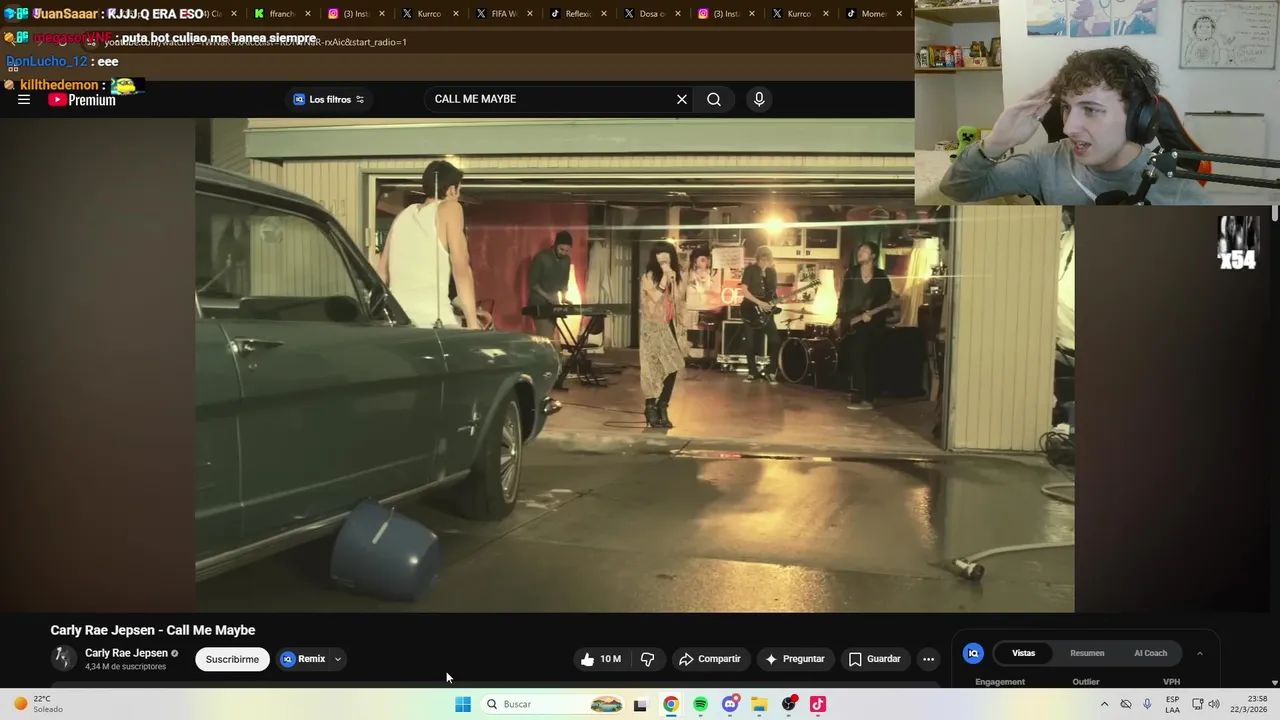Open Task View on the taskbar
The image size is (1280, 720).
coord(640,704)
